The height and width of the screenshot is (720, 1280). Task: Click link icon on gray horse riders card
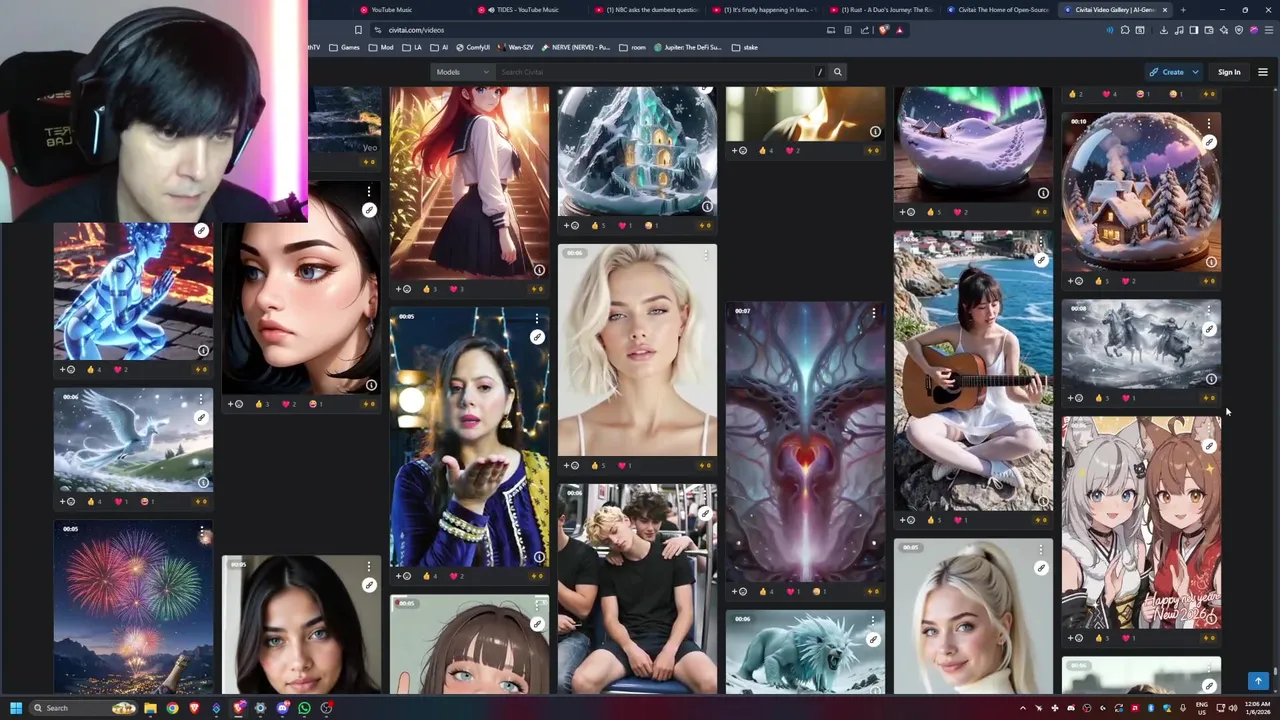(1209, 329)
